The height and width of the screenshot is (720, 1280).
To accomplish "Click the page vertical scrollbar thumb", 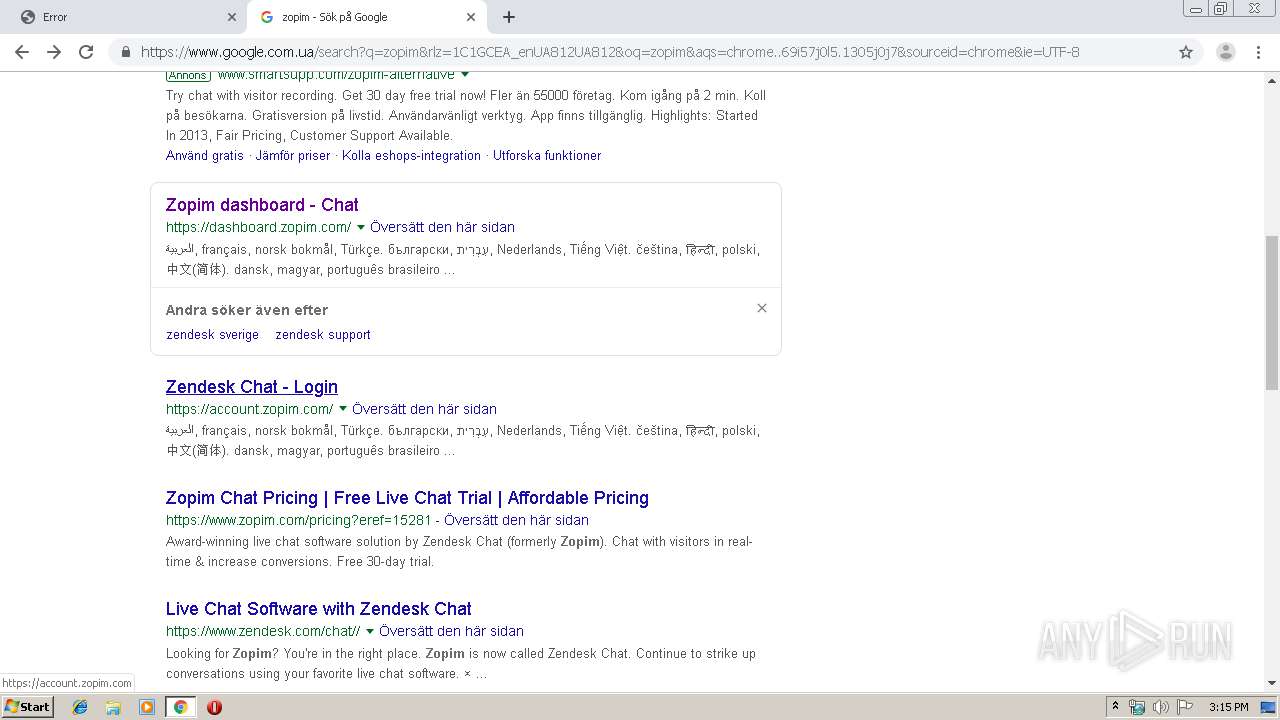I will tap(1272, 312).
